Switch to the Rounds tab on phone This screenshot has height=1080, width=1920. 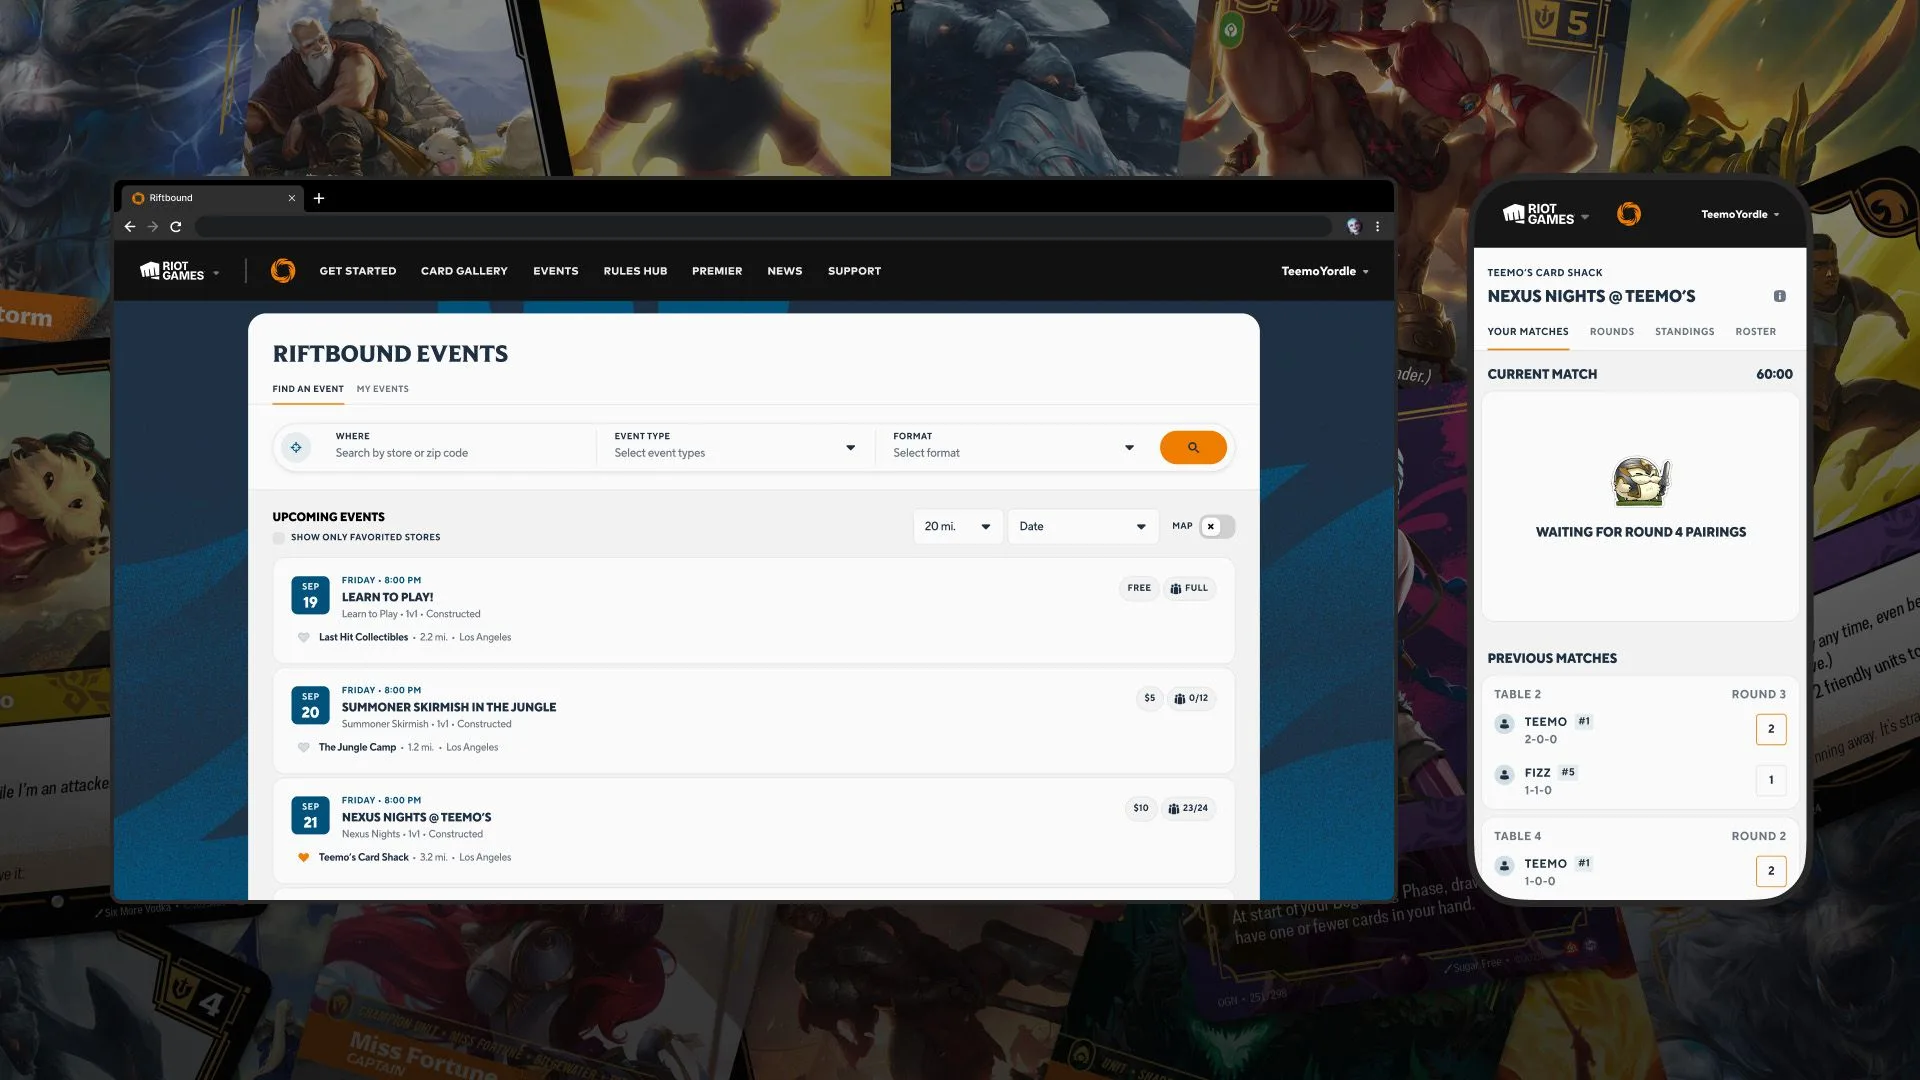(x=1612, y=332)
